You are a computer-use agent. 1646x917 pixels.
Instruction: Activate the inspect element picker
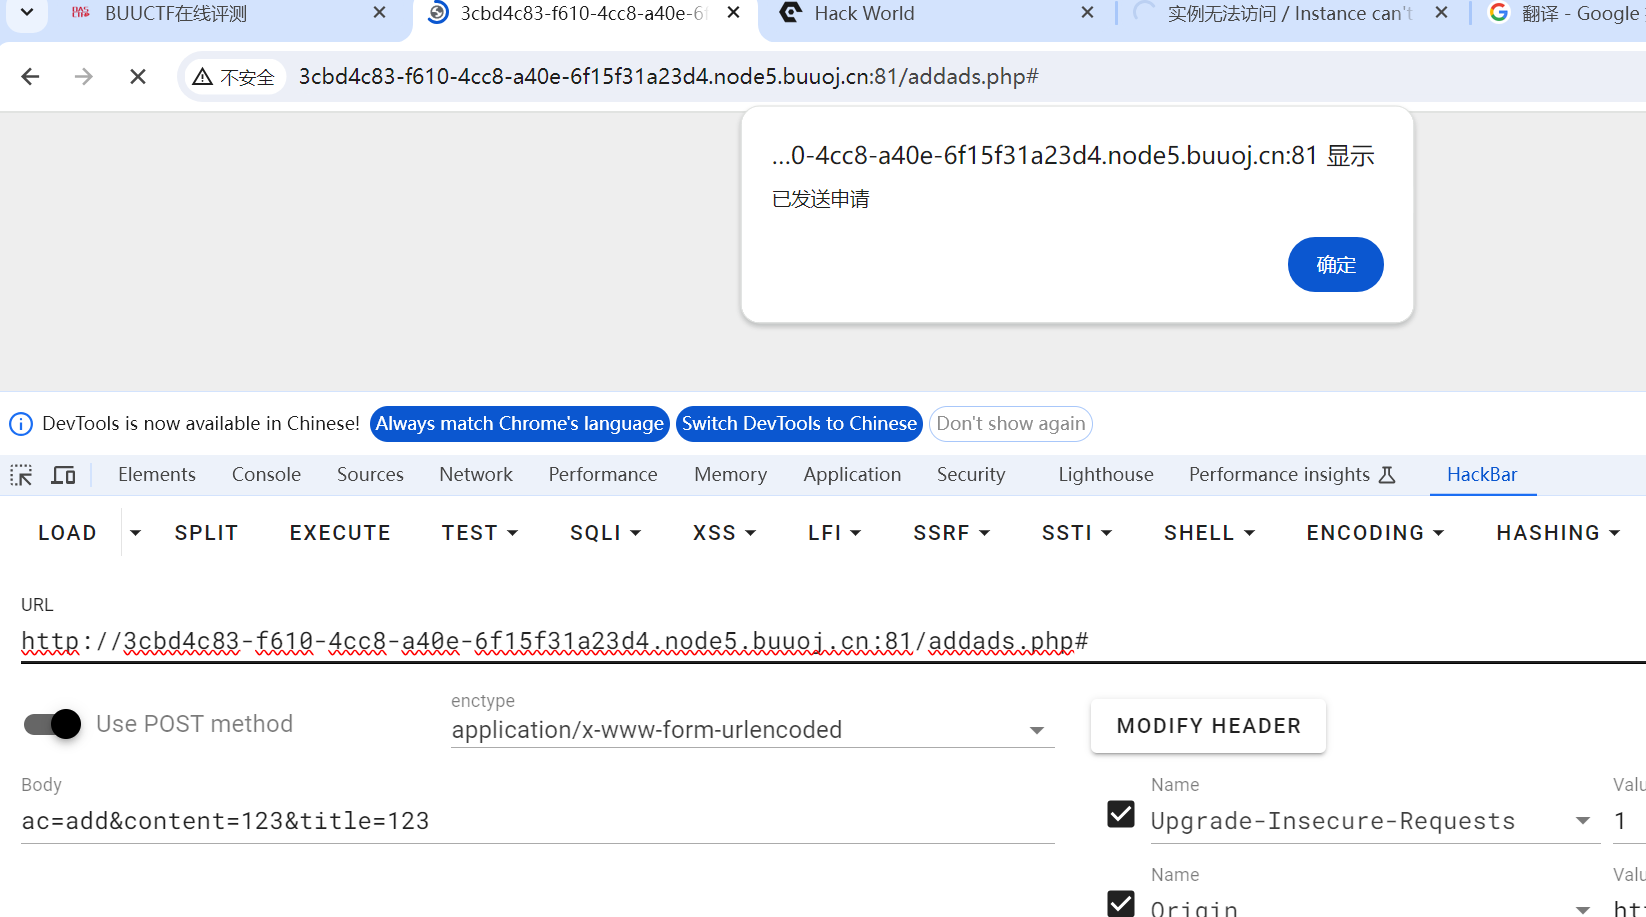click(x=21, y=475)
